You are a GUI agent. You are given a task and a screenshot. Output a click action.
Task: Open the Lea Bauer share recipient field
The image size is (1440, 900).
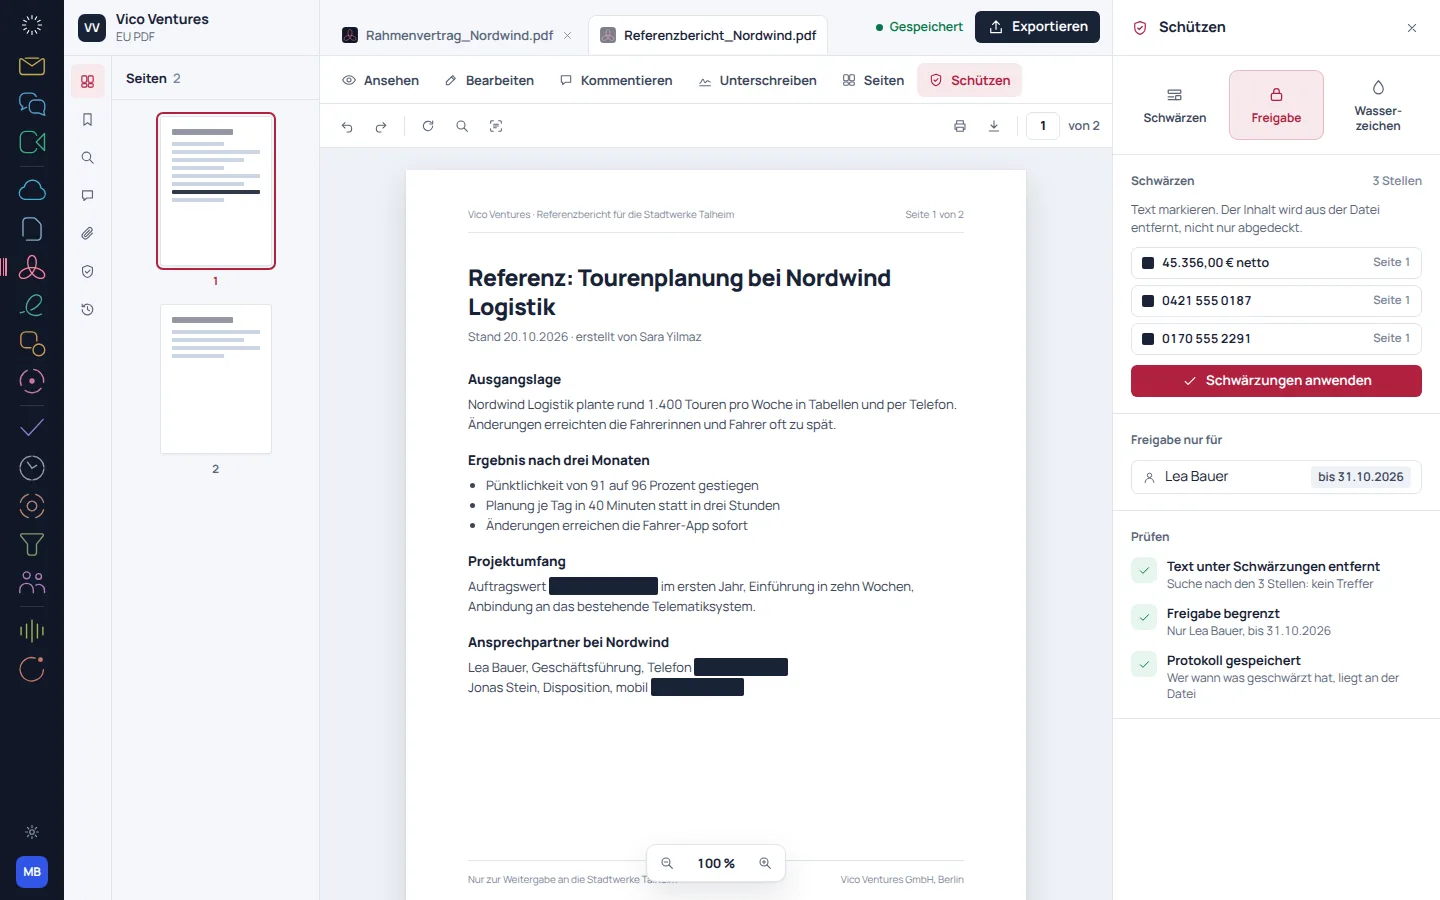[x=1276, y=477]
